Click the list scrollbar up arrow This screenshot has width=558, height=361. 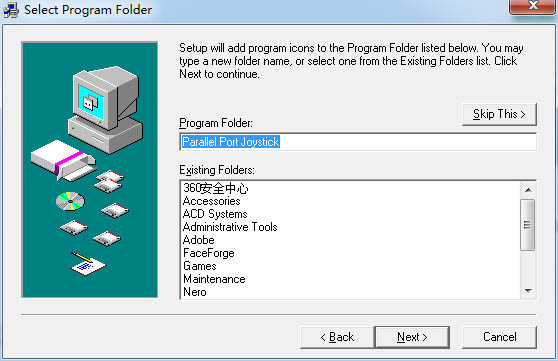pyautogui.click(x=528, y=190)
